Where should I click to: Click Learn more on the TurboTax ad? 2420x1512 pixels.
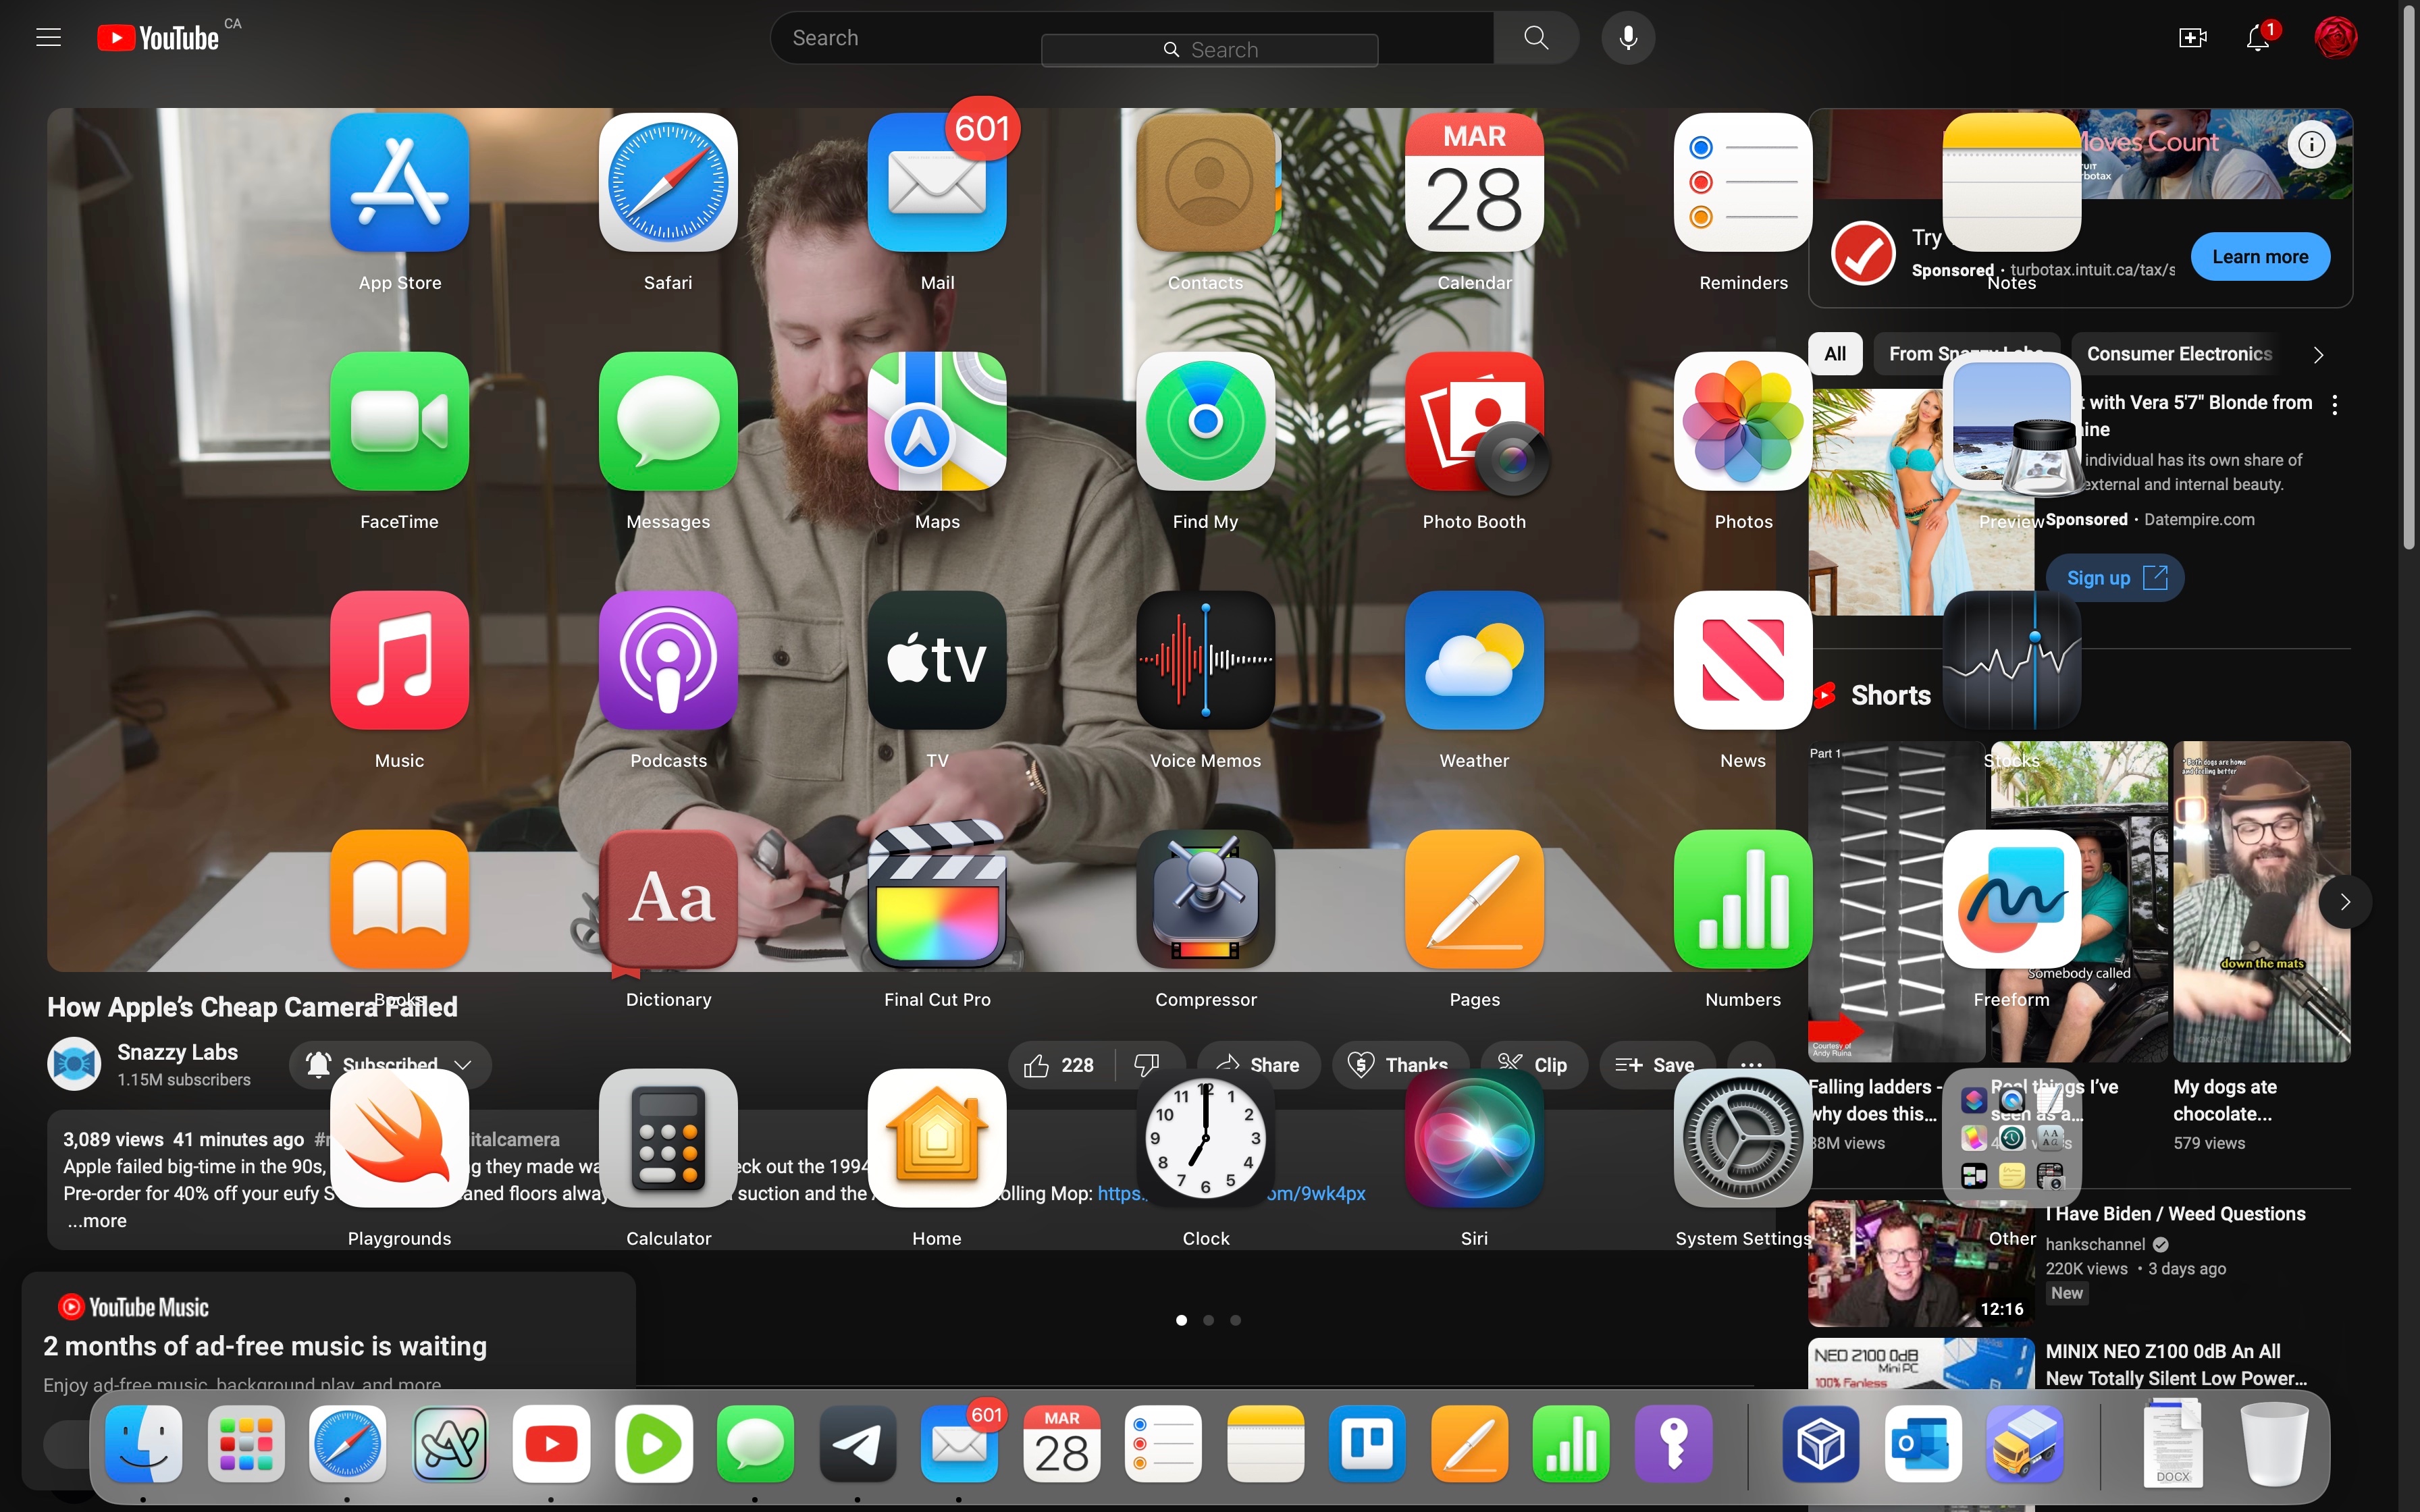2260,256
